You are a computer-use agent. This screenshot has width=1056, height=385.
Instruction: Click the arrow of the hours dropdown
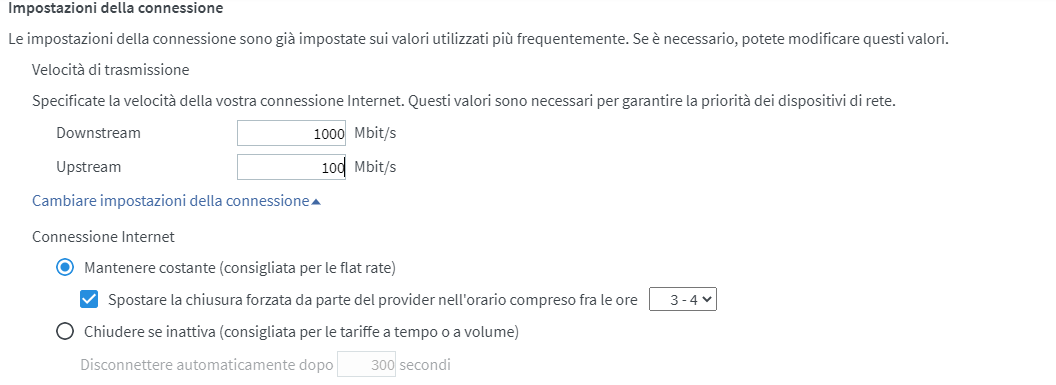click(x=706, y=300)
